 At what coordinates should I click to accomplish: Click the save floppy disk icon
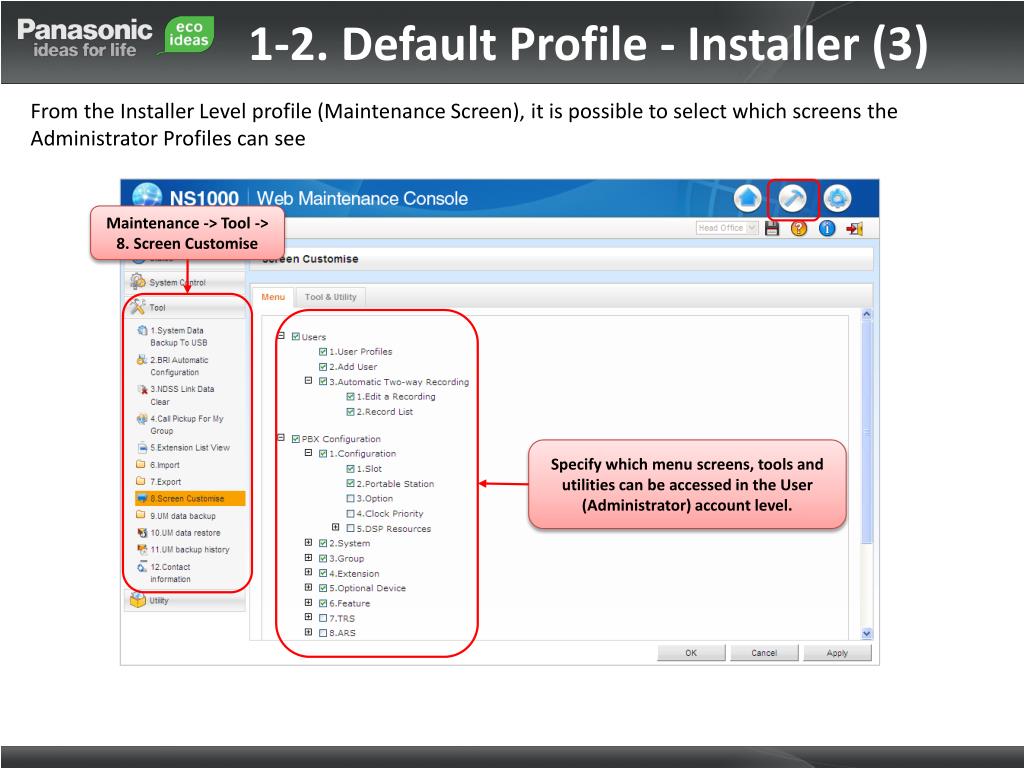[772, 228]
